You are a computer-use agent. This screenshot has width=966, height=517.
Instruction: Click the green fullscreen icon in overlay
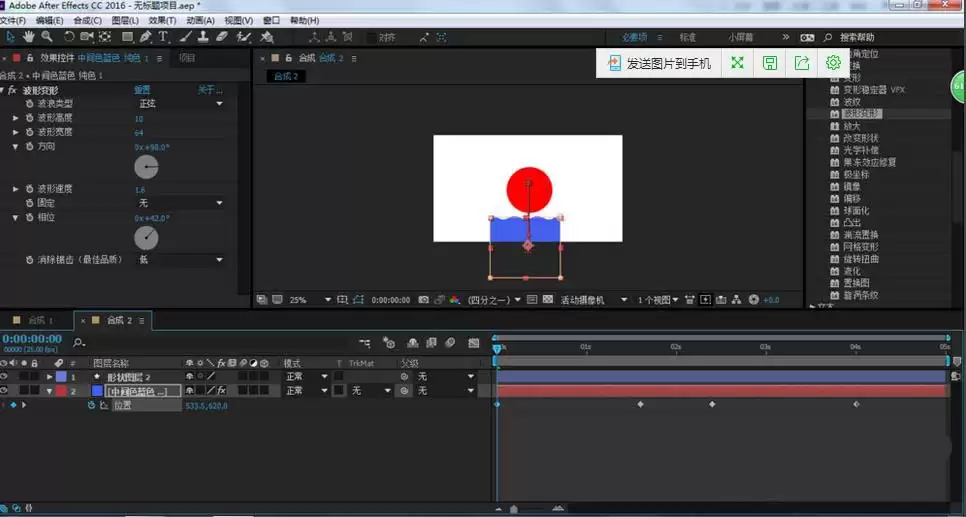click(737, 63)
